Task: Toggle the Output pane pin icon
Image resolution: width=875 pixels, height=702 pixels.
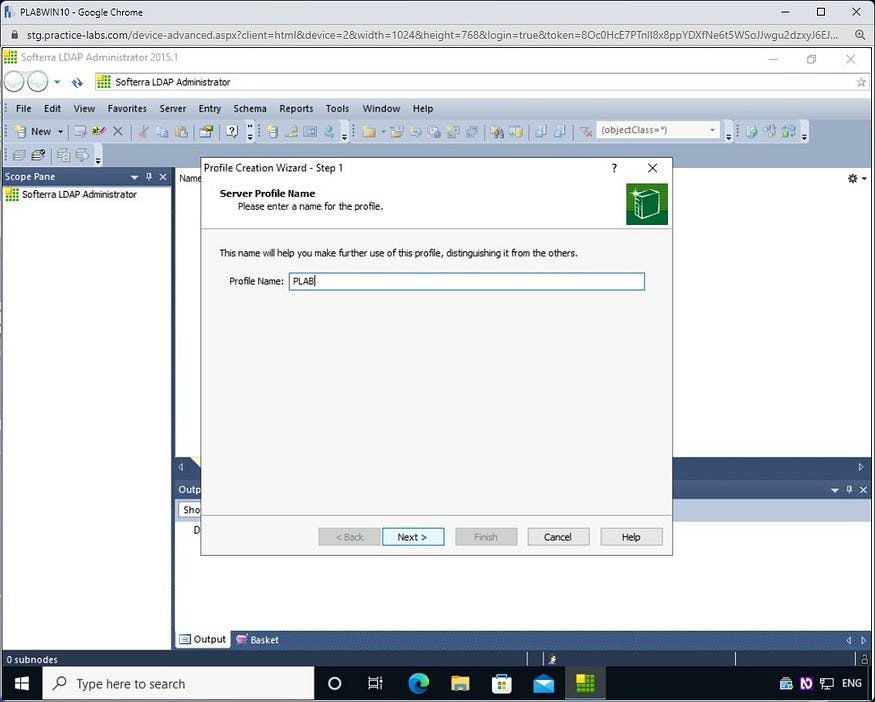Action: point(849,489)
